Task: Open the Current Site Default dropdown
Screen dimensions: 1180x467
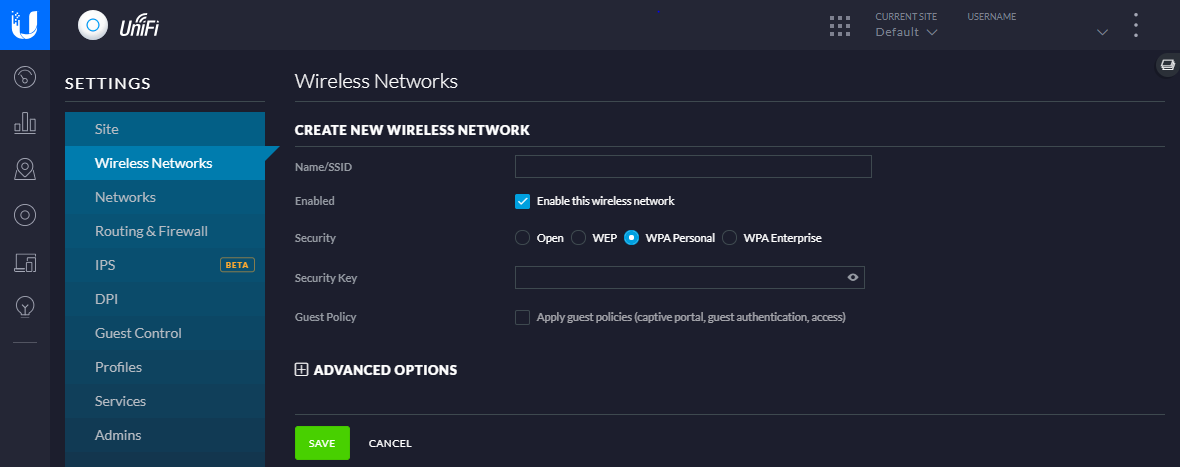Action: point(906,32)
